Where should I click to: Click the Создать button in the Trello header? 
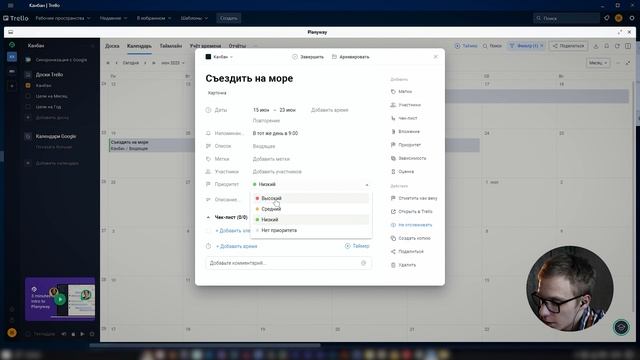pos(229,18)
